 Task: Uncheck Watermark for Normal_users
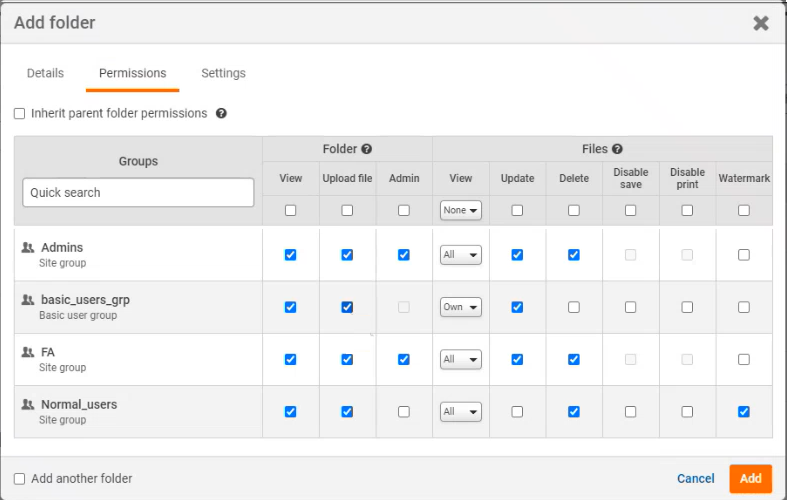coord(744,411)
